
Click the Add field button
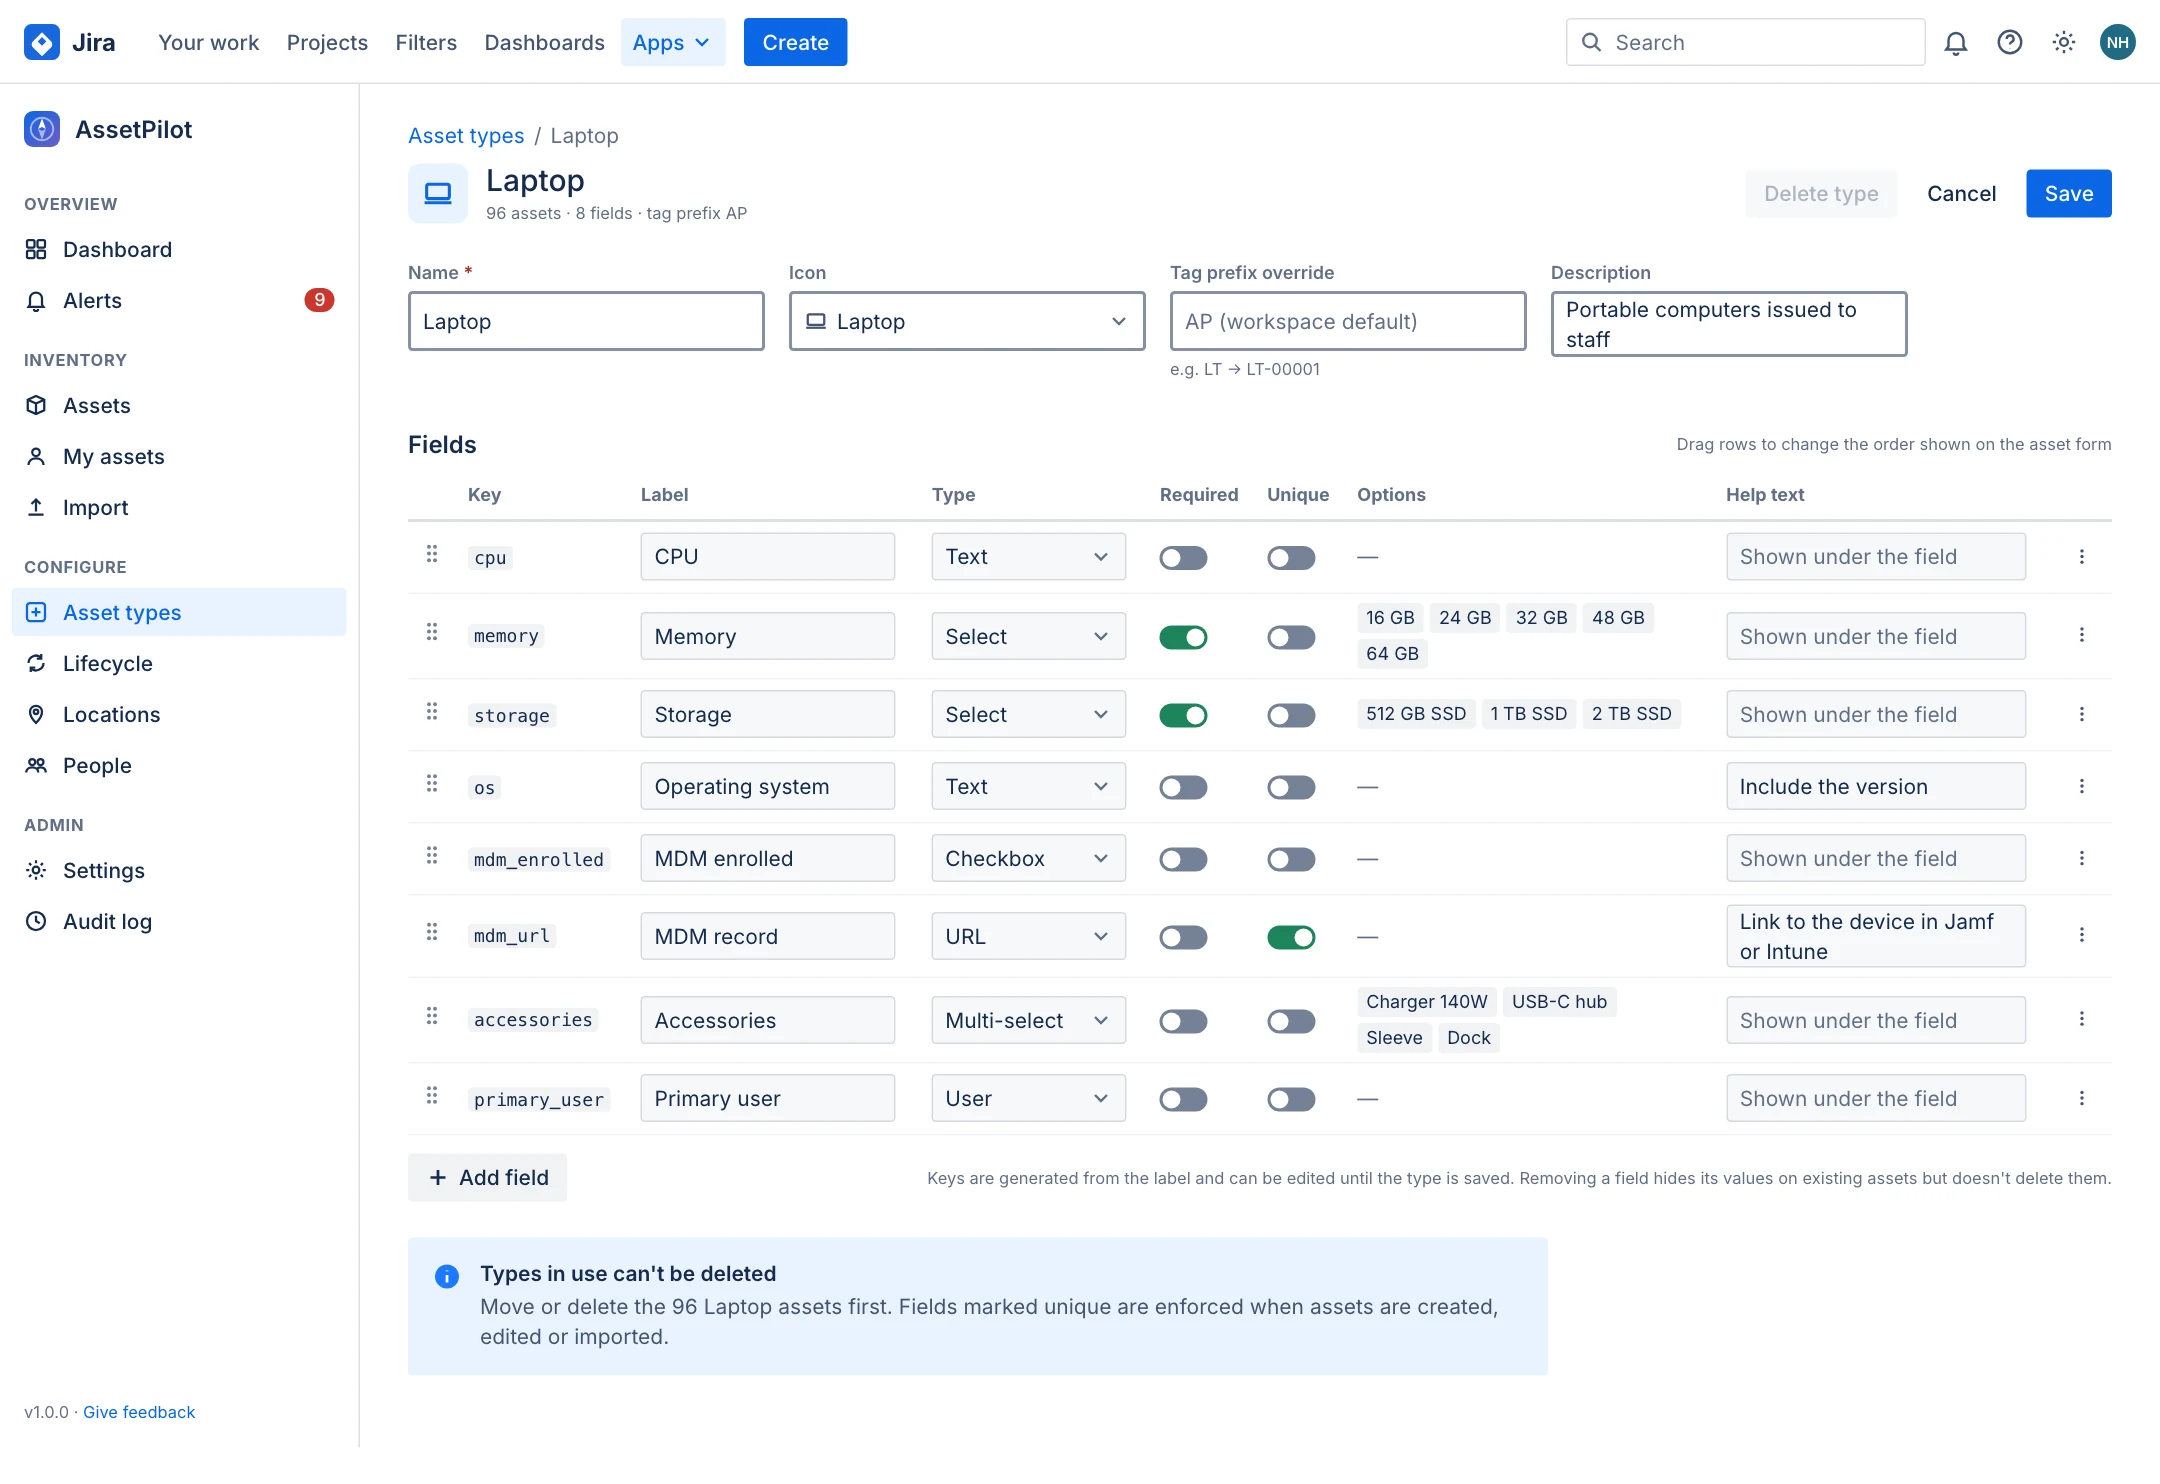[x=487, y=1178]
